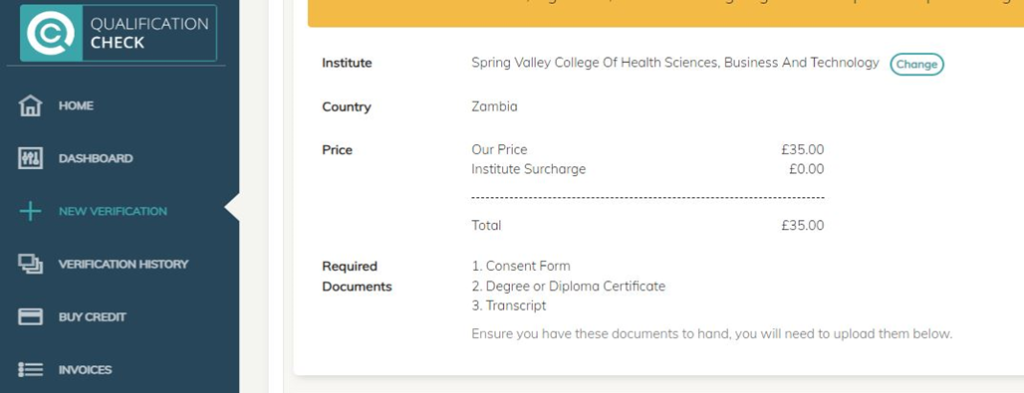This screenshot has width=1024, height=393.
Task: Click the Spring Valley College institute name
Action: point(675,63)
